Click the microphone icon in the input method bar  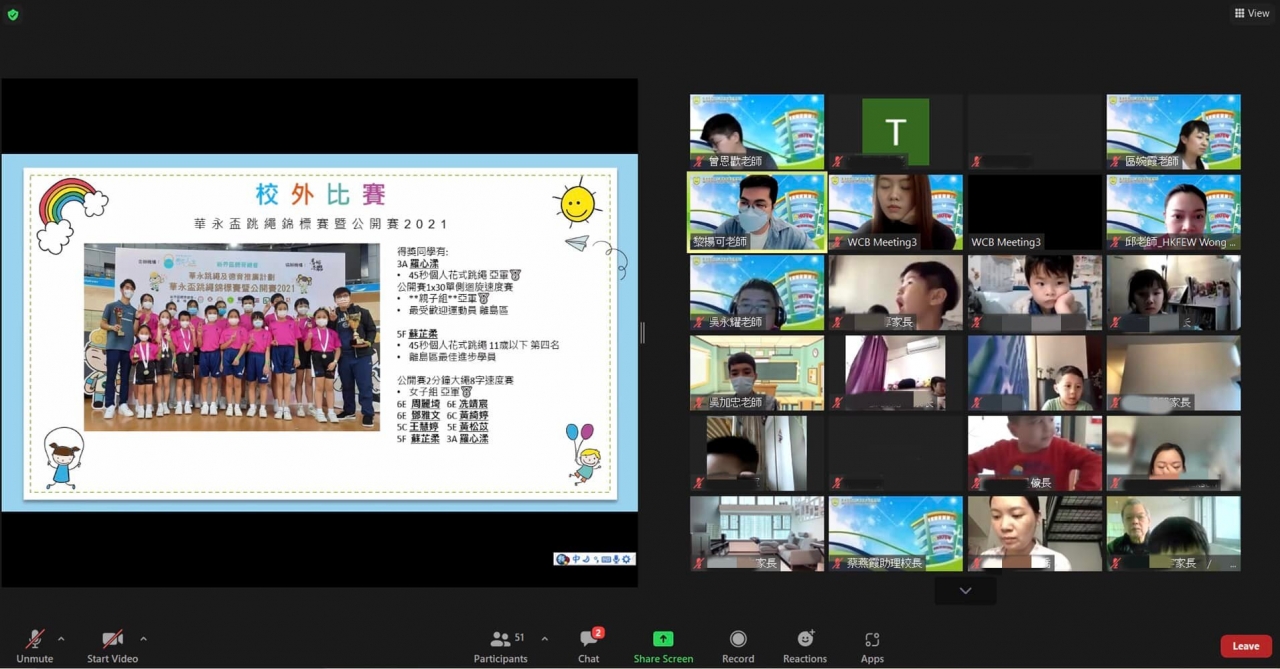(616, 559)
